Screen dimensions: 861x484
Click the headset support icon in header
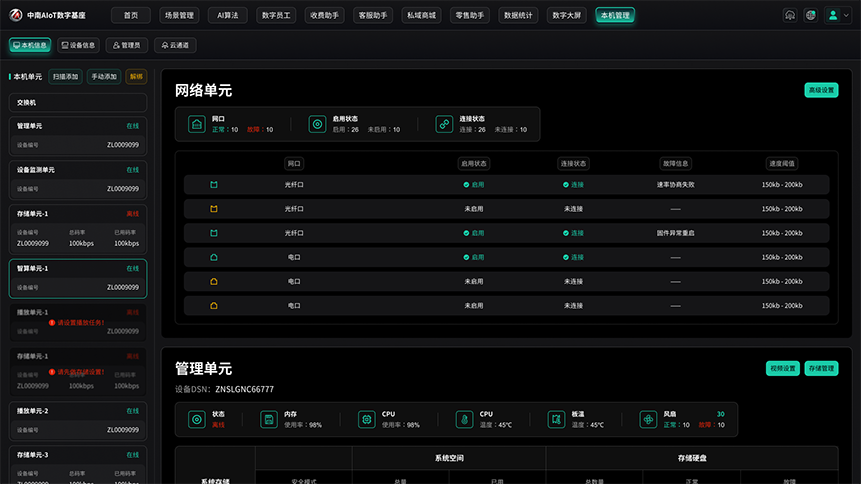pos(790,15)
